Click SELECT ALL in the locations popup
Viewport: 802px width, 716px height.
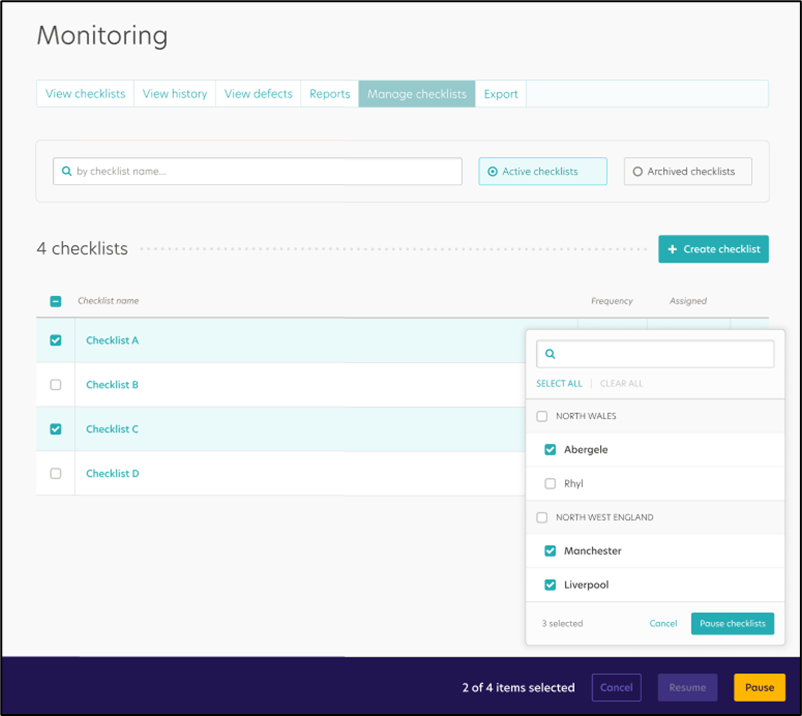[559, 383]
